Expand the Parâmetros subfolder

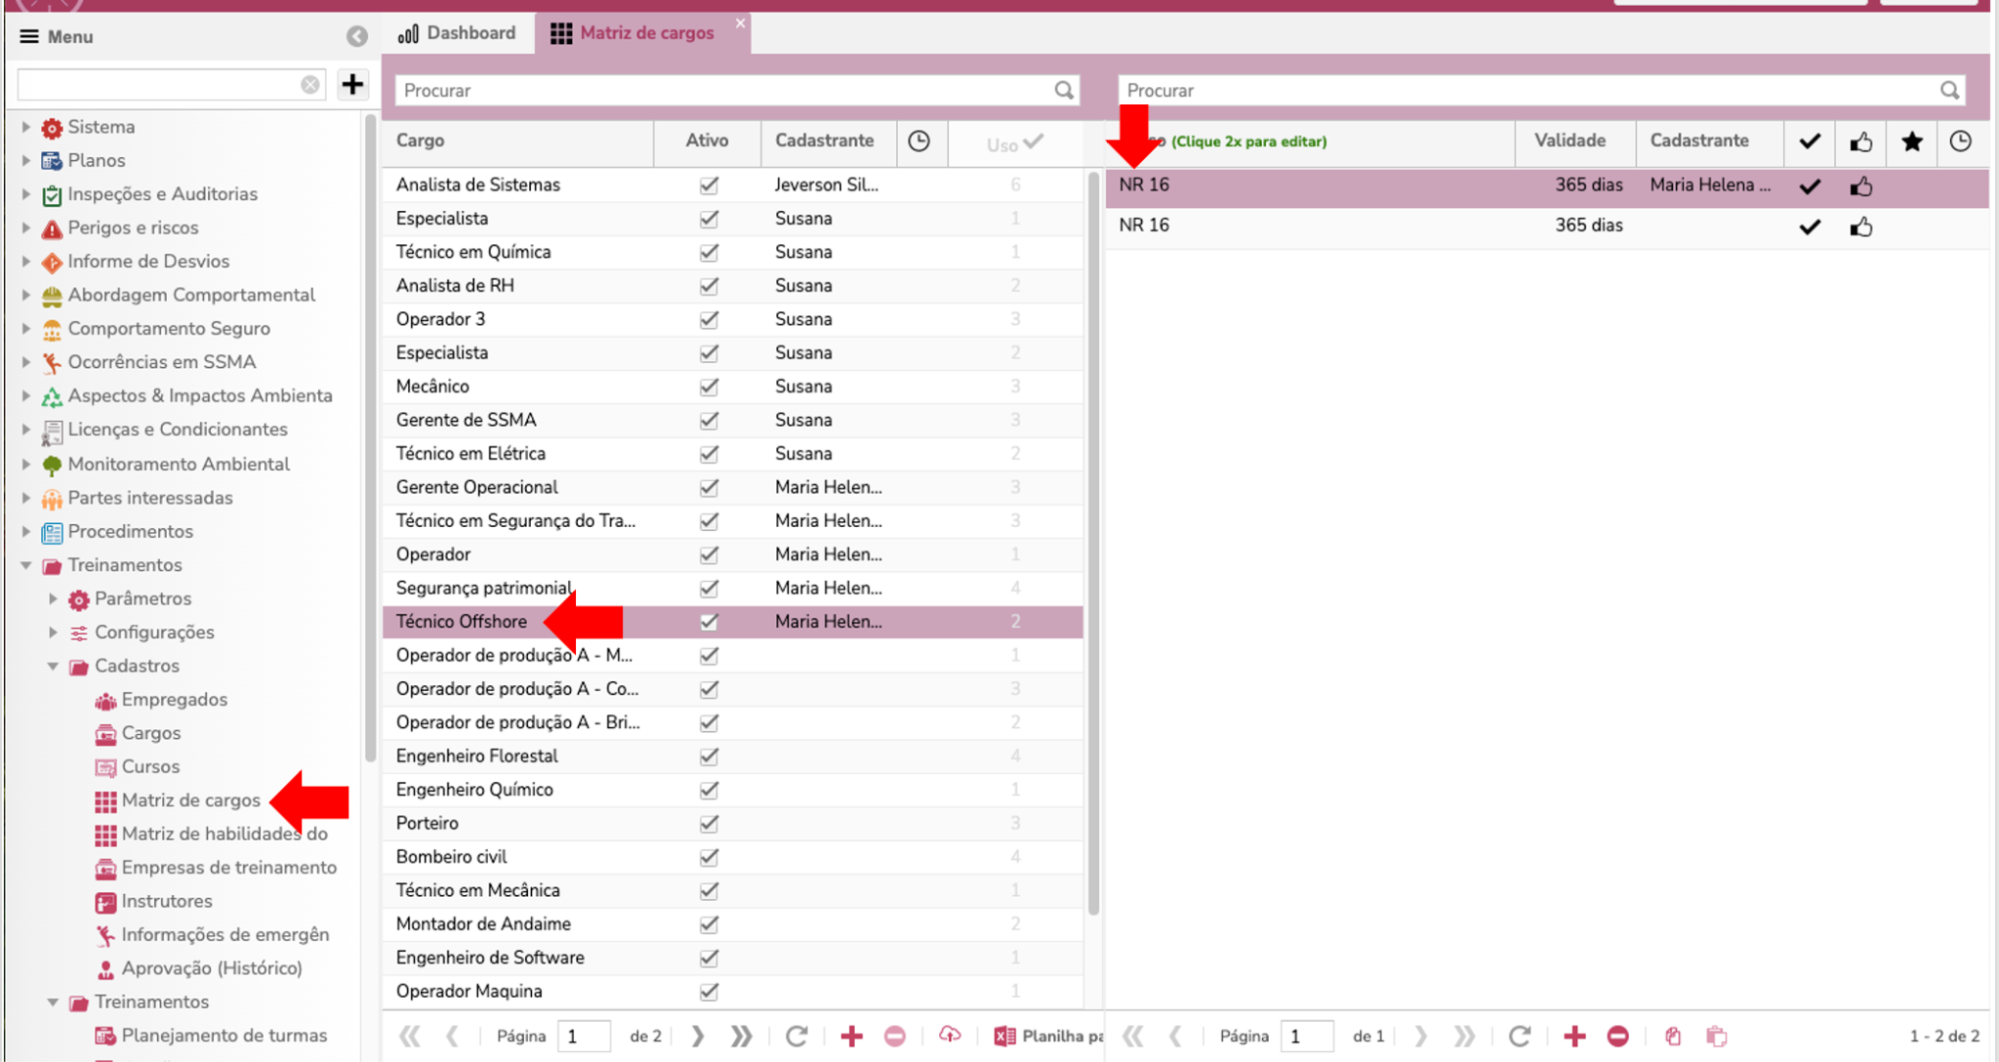tap(53, 599)
